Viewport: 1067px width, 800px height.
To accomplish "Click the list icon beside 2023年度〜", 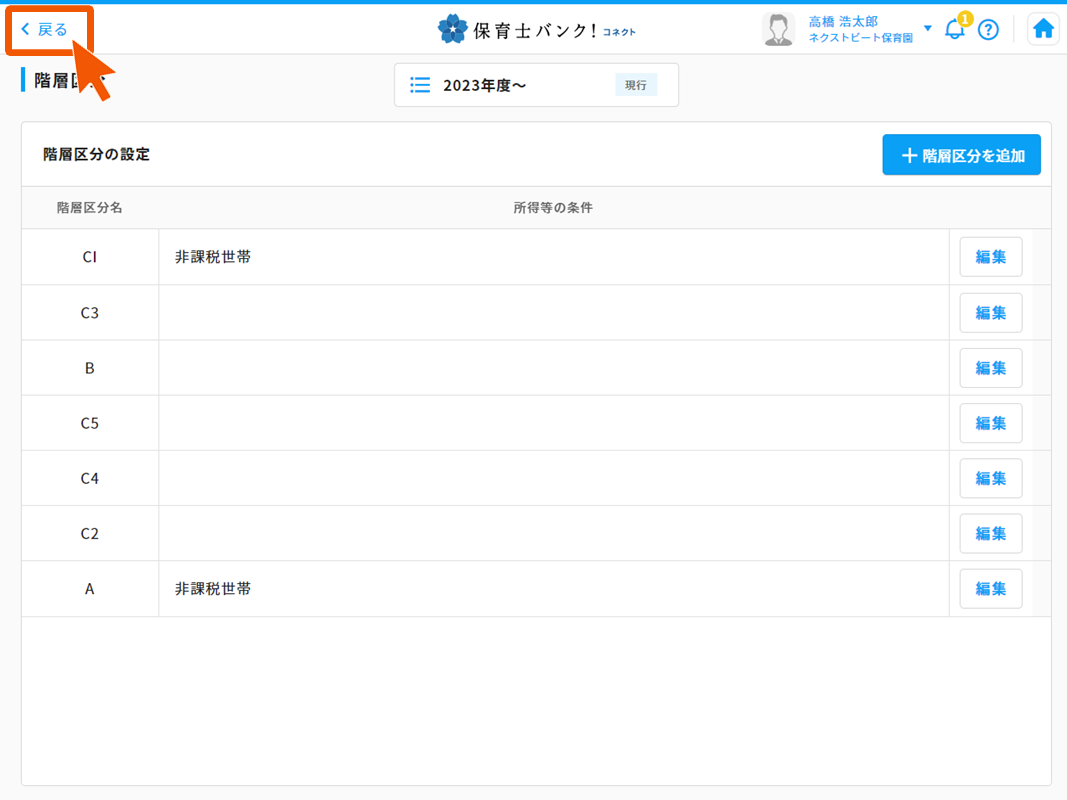I will [x=420, y=84].
